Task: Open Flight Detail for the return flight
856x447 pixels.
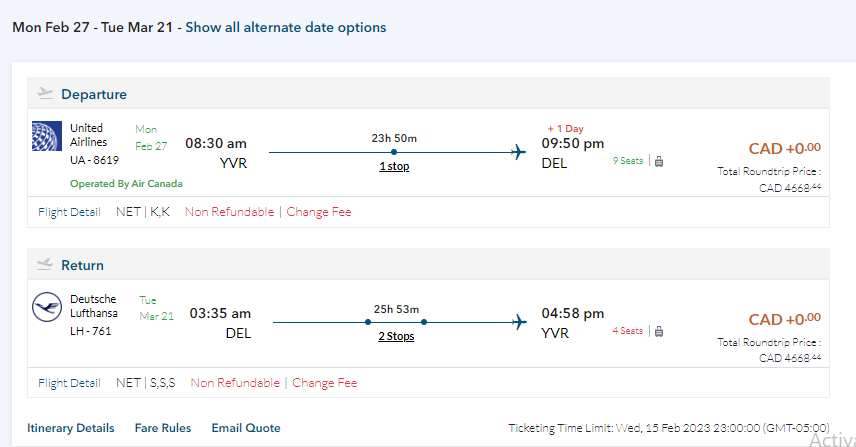Action: tap(69, 382)
